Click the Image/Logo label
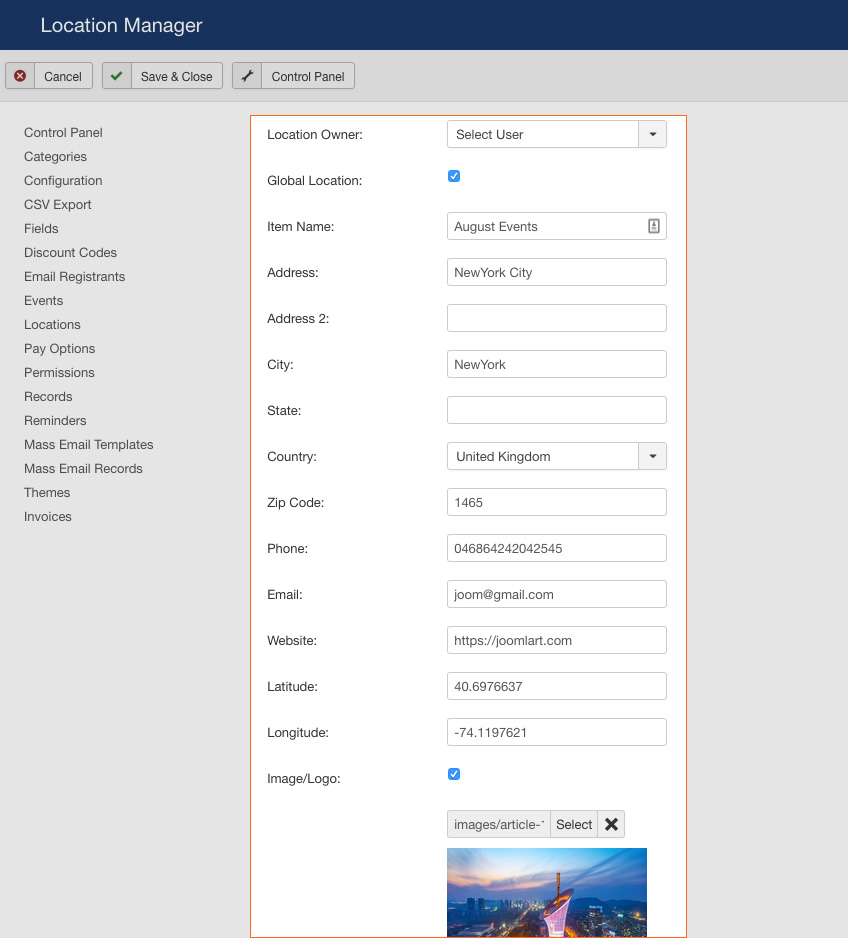This screenshot has width=848, height=938. pyautogui.click(x=304, y=778)
